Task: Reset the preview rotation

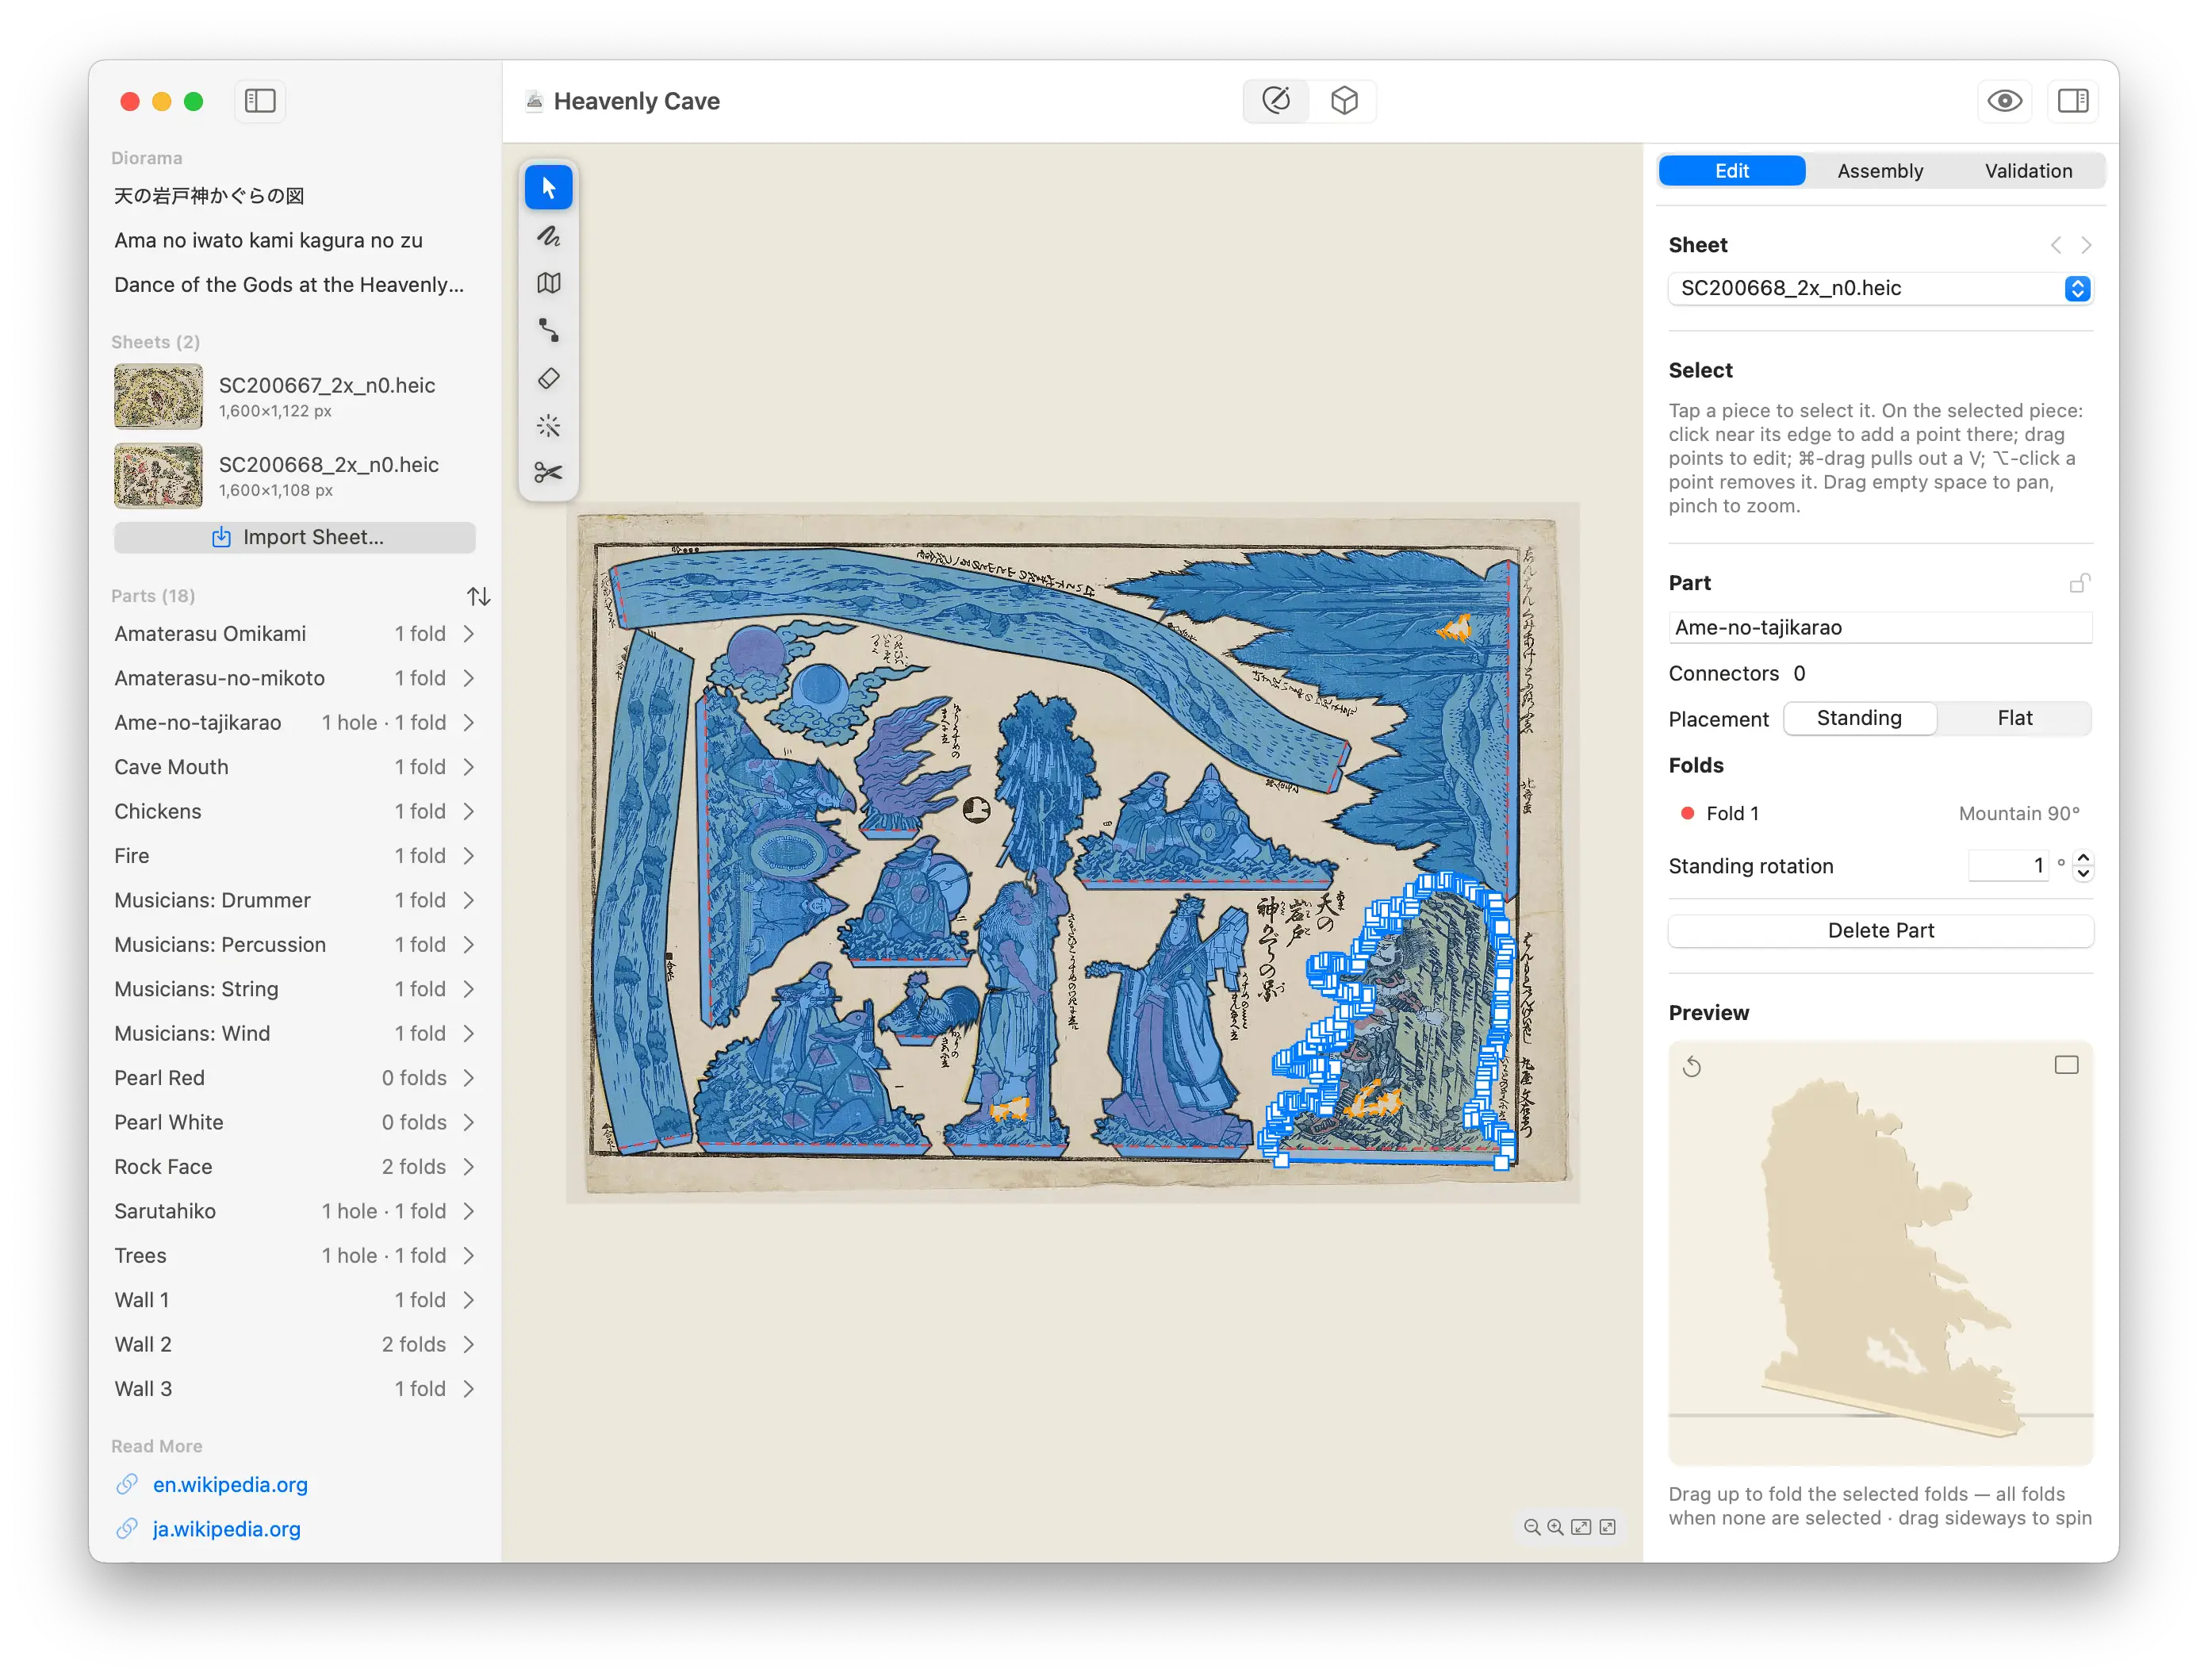Action: coord(1691,1066)
